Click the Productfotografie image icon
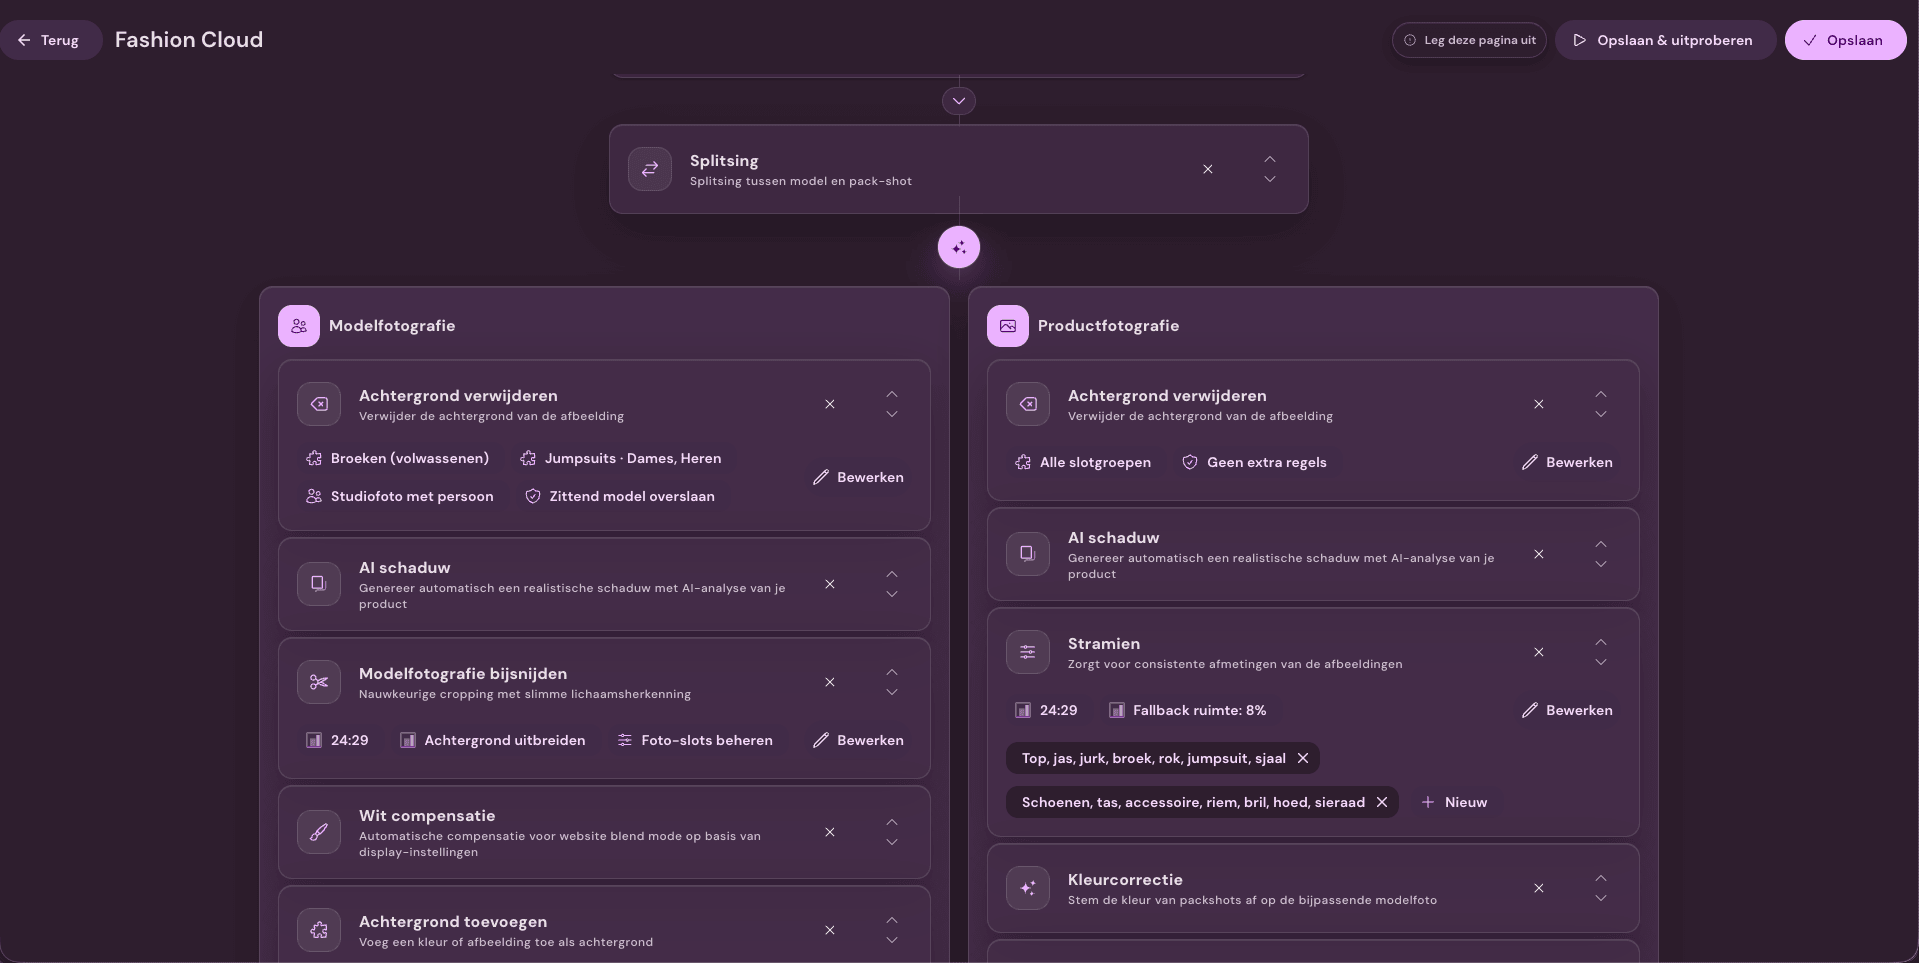This screenshot has width=1919, height=963. pyautogui.click(x=1008, y=326)
